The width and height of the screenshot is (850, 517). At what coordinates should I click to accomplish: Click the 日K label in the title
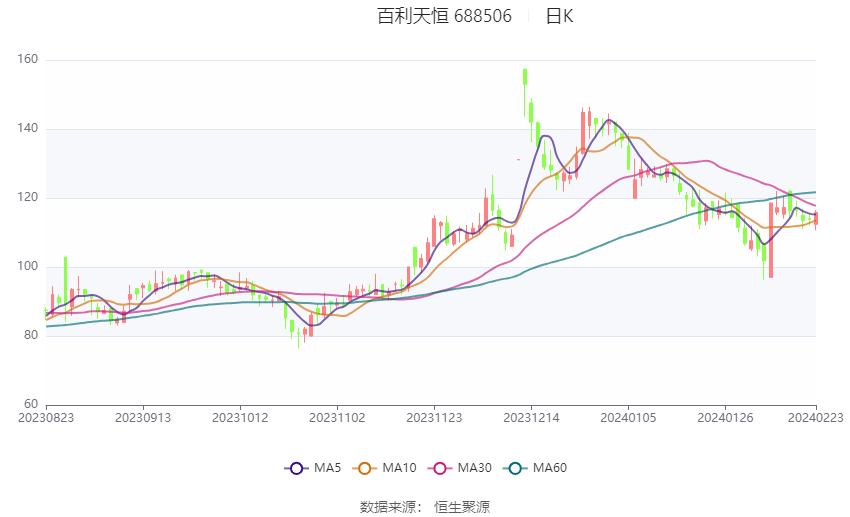(559, 16)
